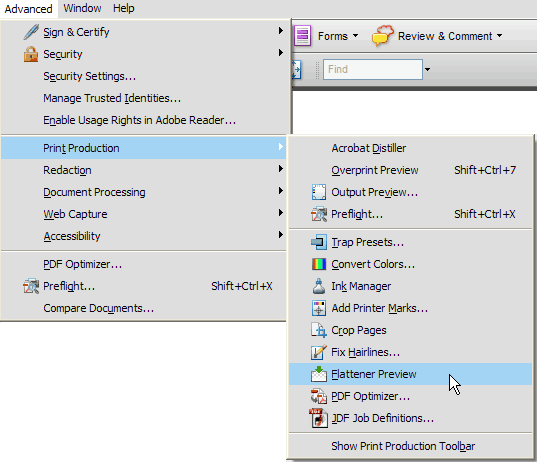Open the Window menu
Image resolution: width=537 pixels, height=462 pixels.
[x=82, y=8]
